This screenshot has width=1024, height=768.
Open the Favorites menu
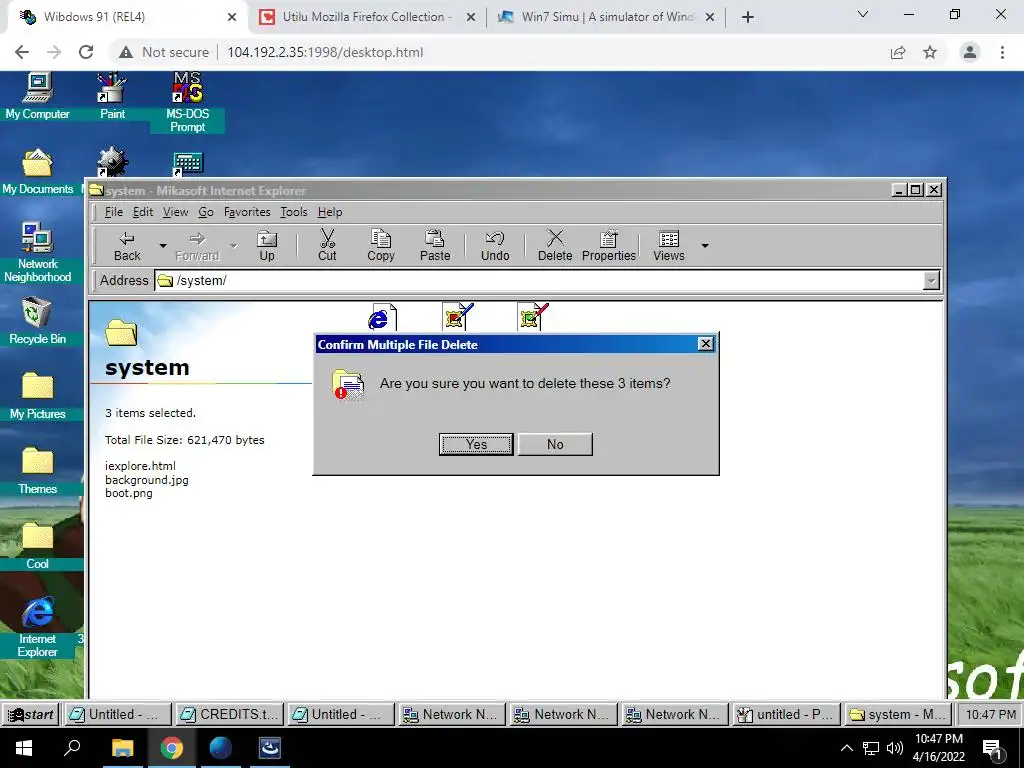pos(247,212)
